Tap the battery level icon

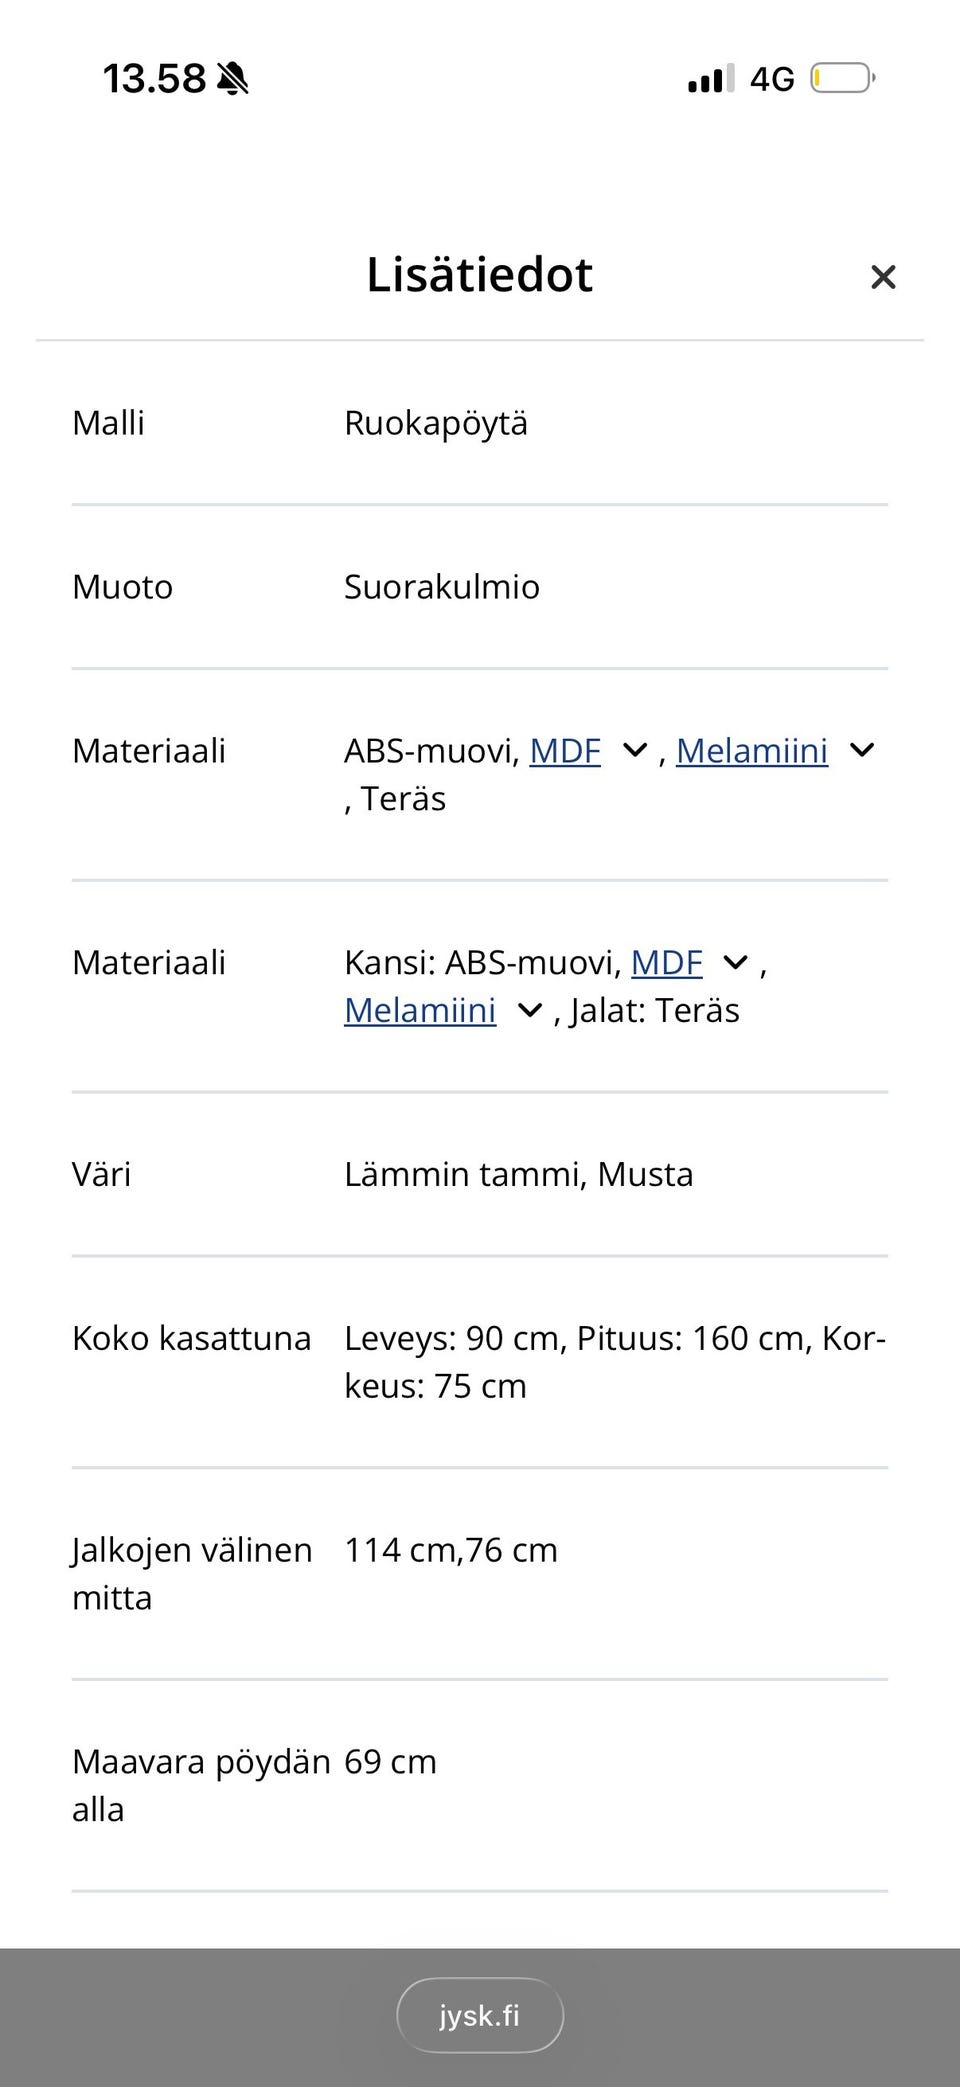(842, 78)
